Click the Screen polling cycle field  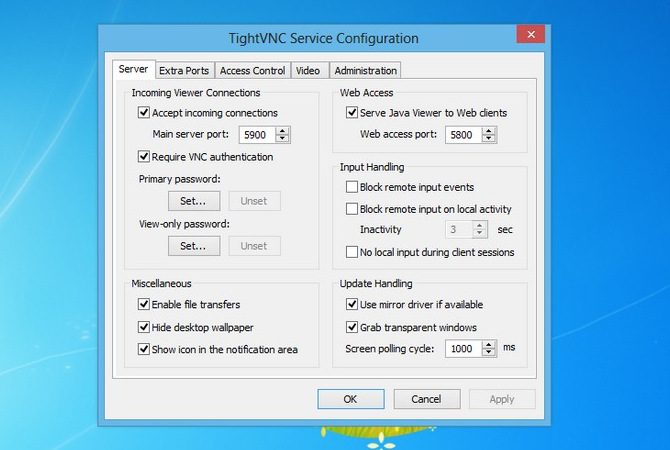464,349
